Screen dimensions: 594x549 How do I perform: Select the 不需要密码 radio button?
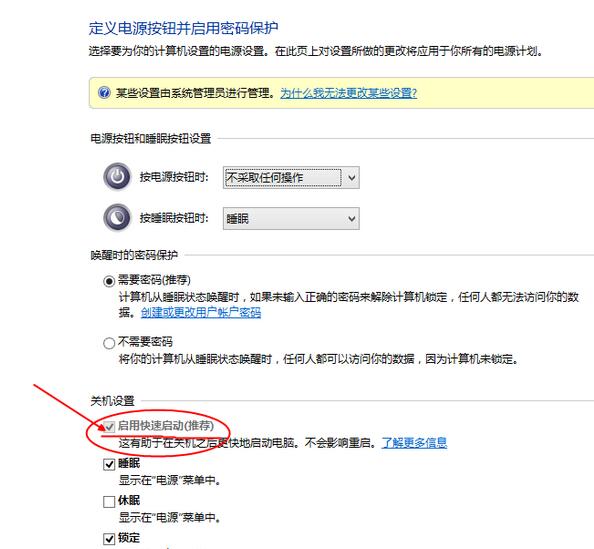[109, 343]
